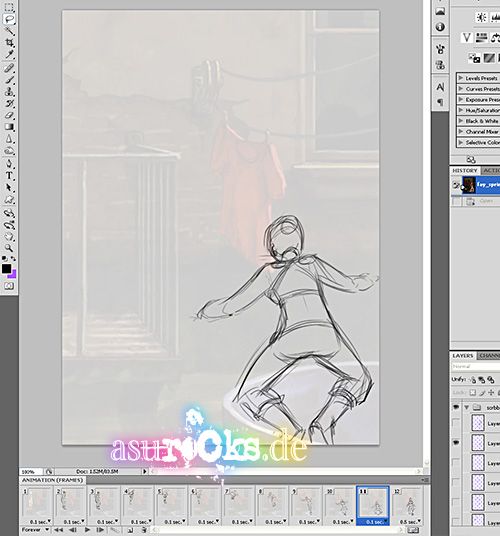Expand Black & White presets
Viewport: 500px width, 536px height.
coord(460,121)
